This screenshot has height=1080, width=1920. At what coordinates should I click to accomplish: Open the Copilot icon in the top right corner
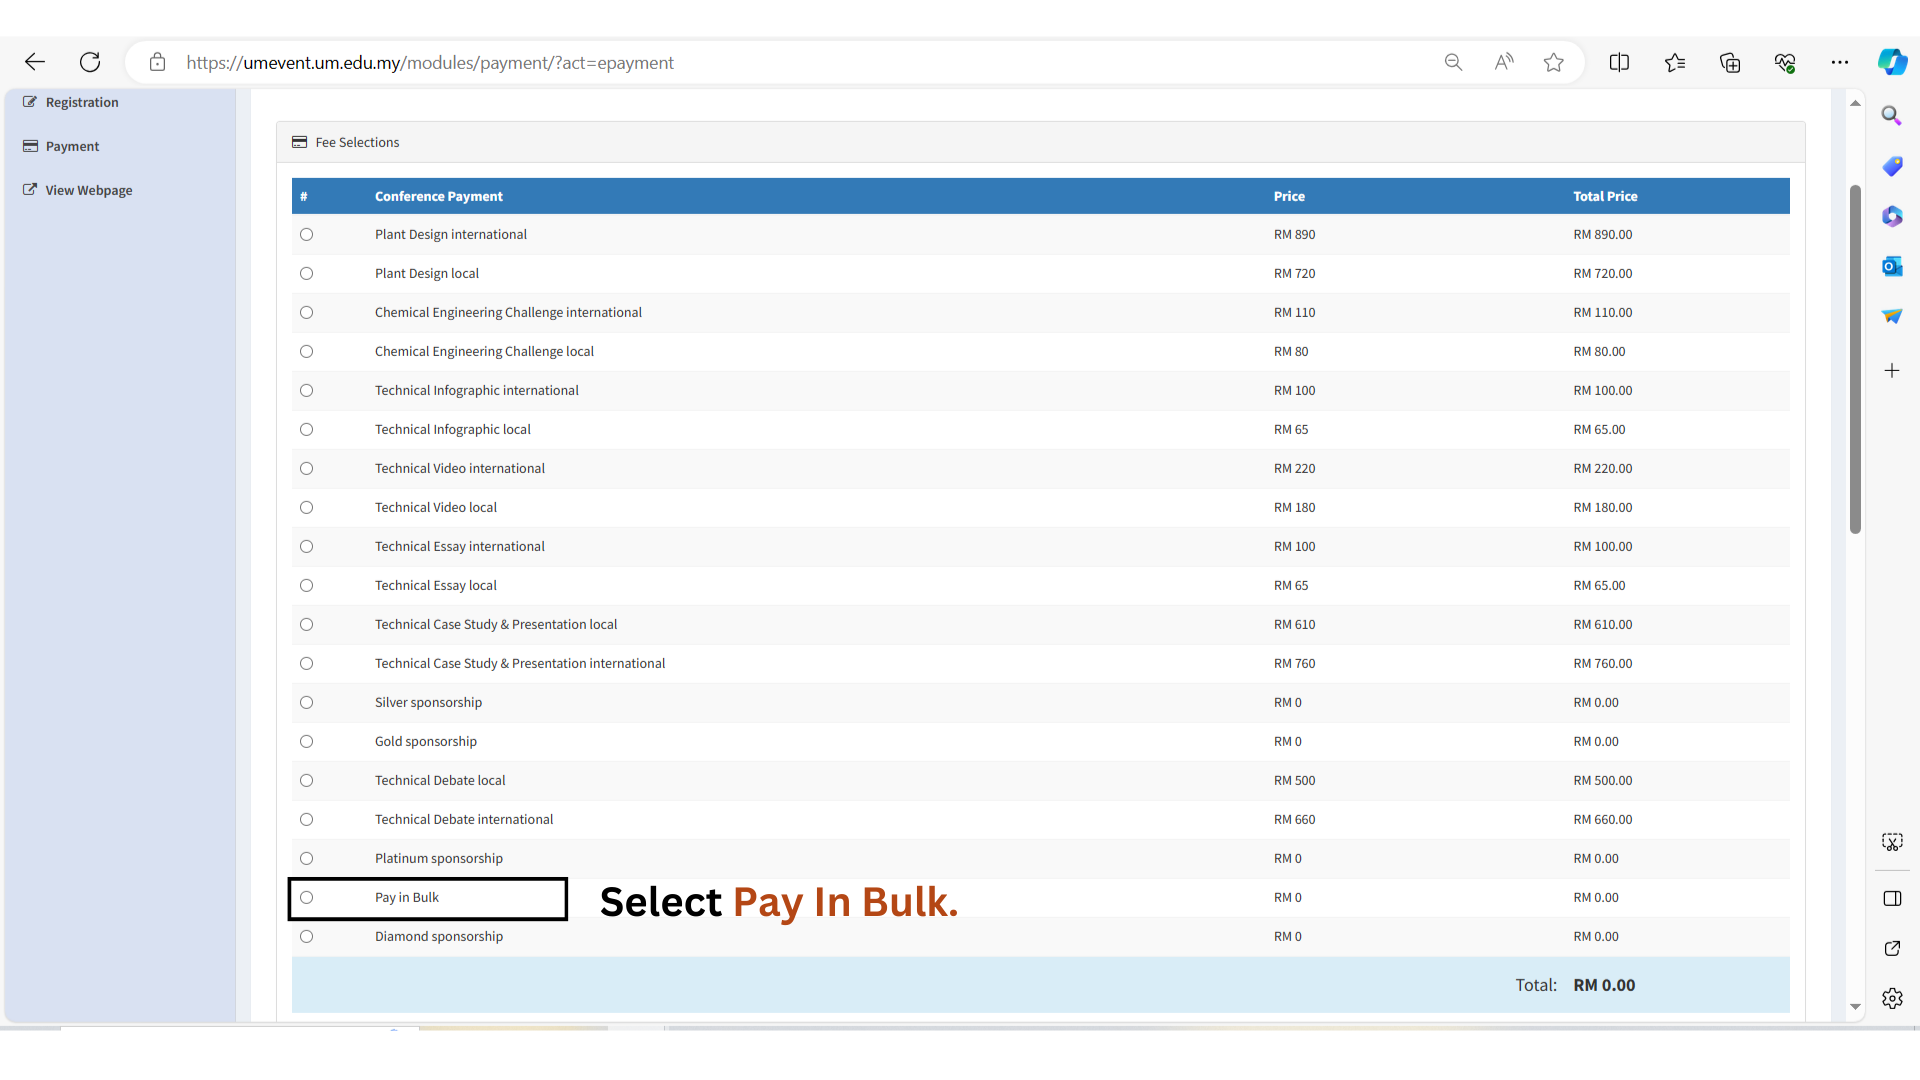(1891, 62)
